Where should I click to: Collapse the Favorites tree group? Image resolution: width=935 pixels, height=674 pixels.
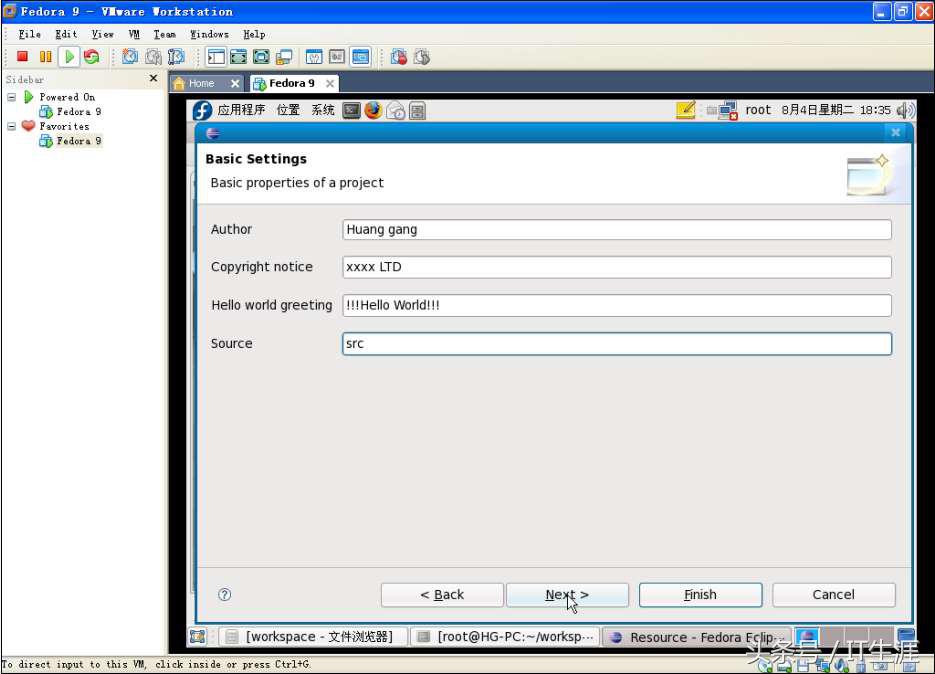[x=12, y=126]
